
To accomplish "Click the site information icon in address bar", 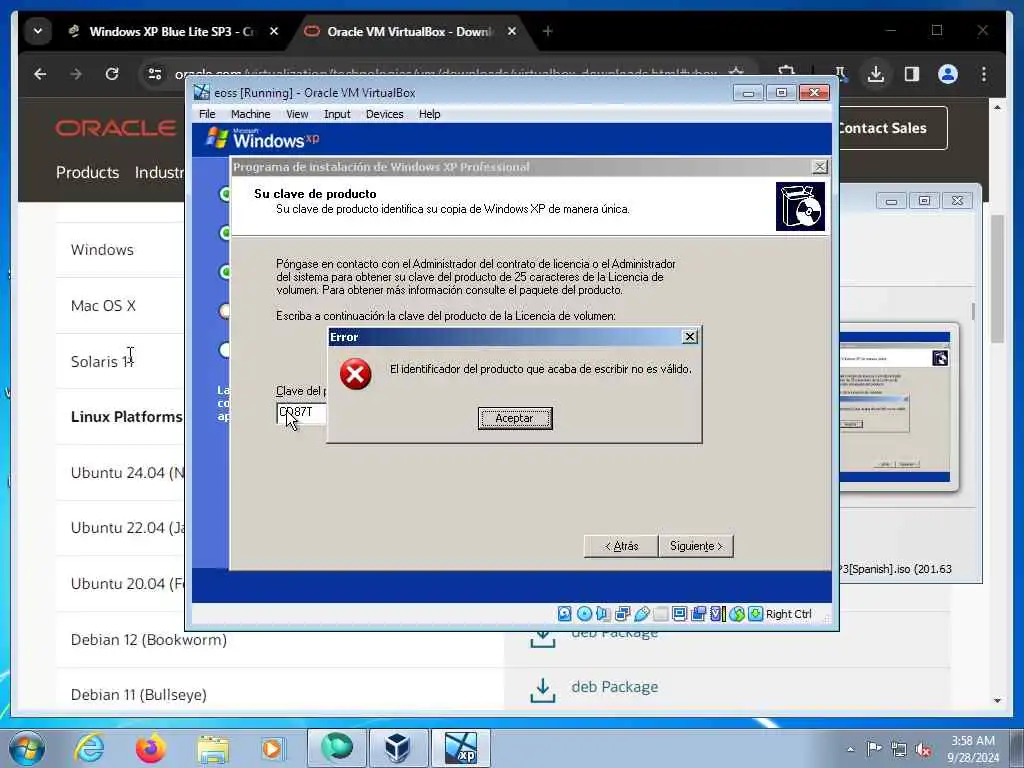I will [x=155, y=74].
